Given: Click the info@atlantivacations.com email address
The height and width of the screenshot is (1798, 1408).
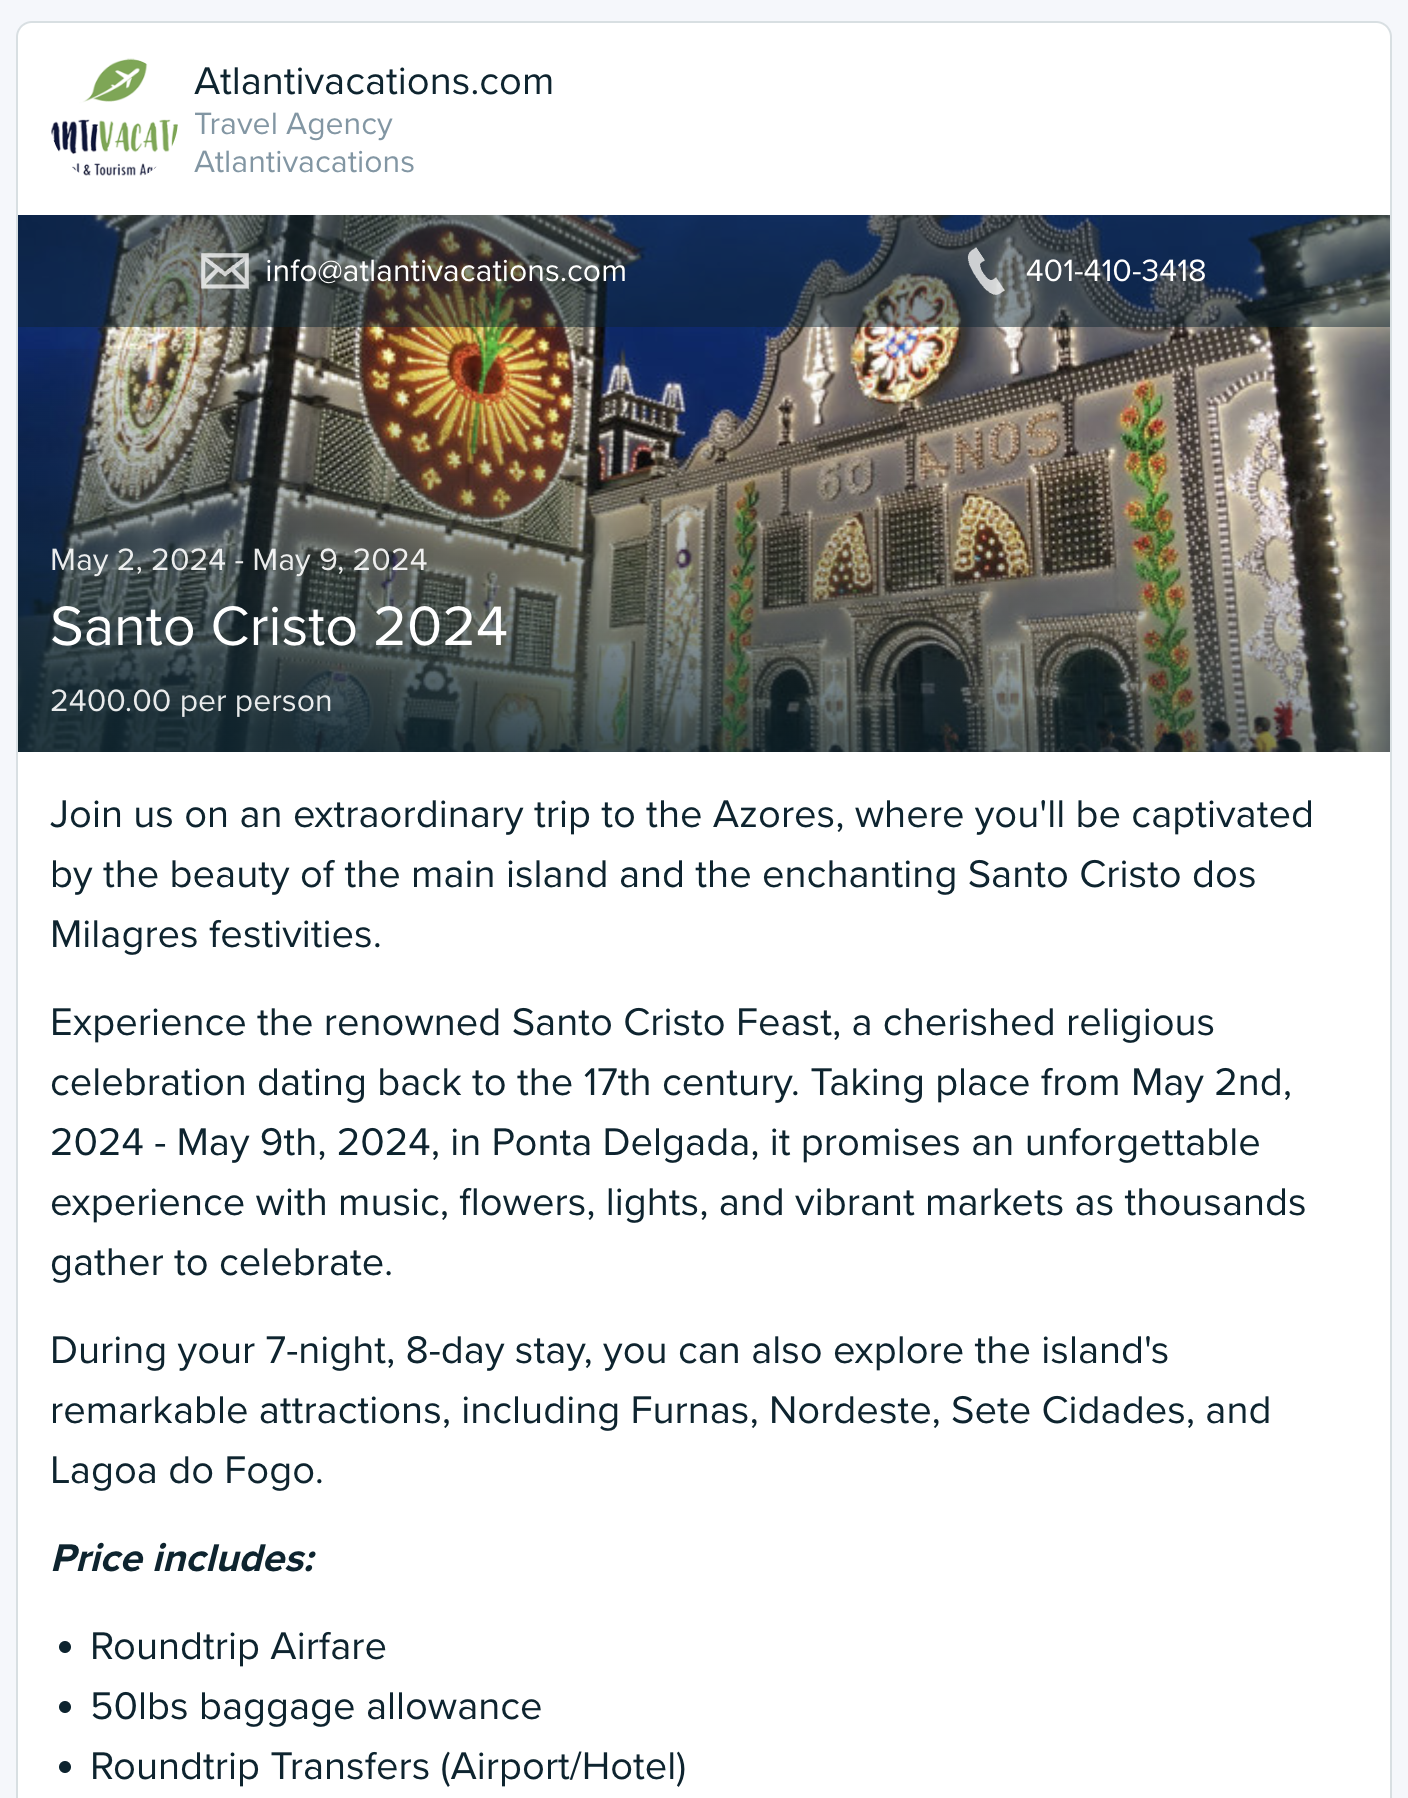Looking at the screenshot, I should point(445,271).
